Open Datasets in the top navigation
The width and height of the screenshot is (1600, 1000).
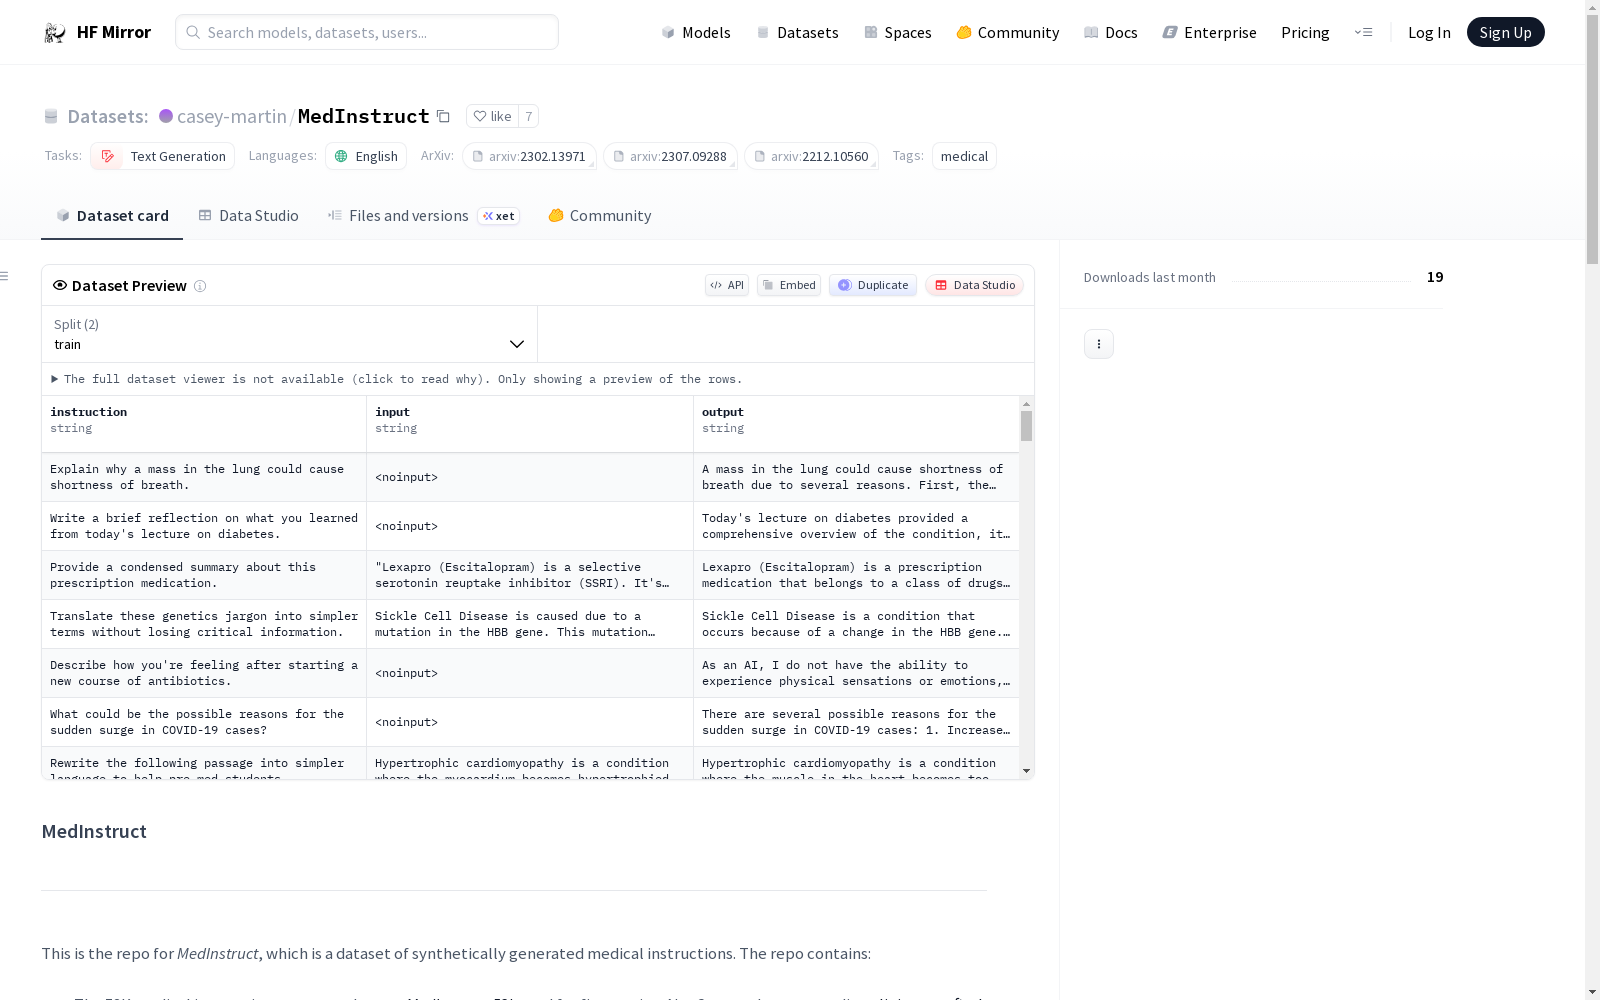pos(797,32)
